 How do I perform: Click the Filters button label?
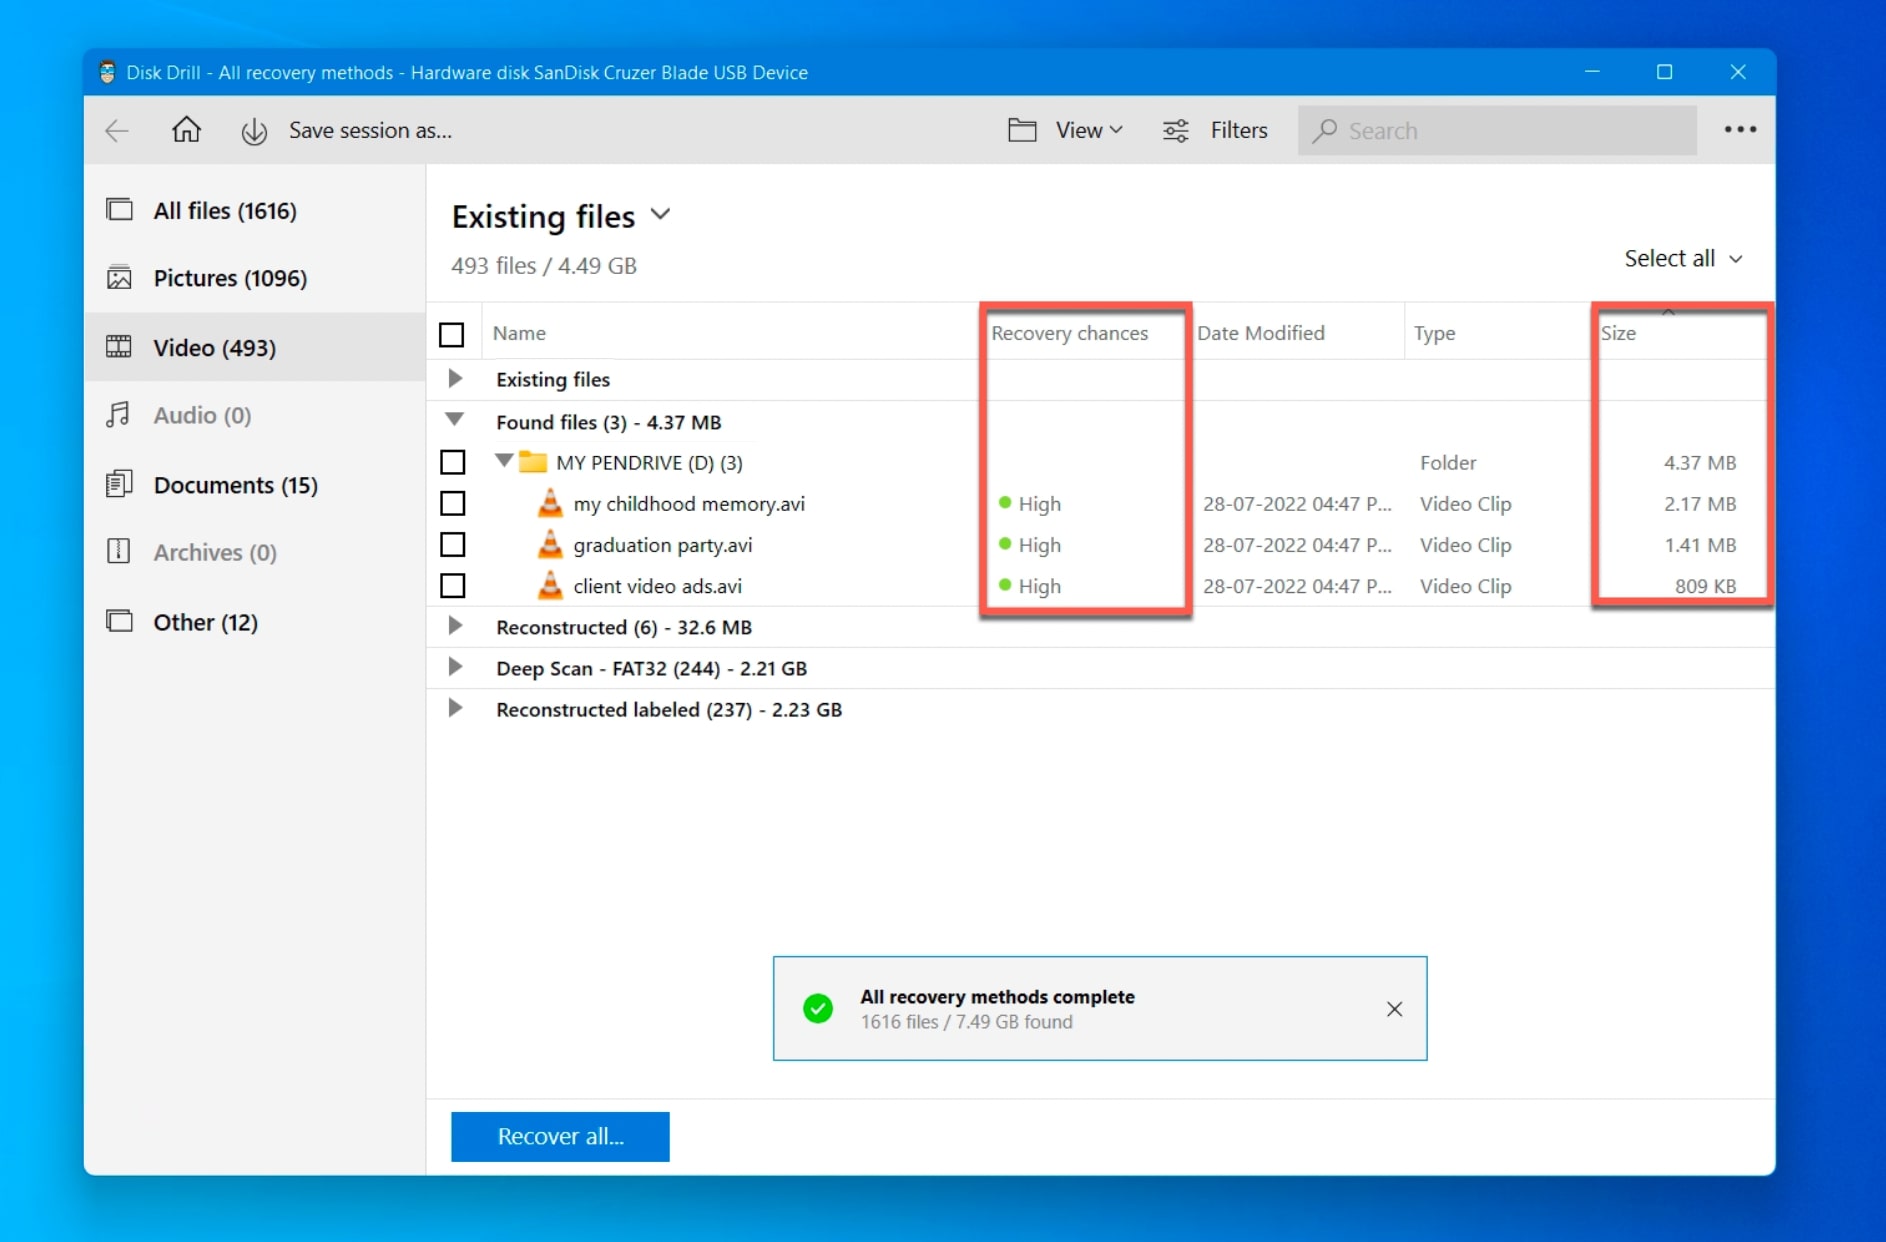point(1238,130)
